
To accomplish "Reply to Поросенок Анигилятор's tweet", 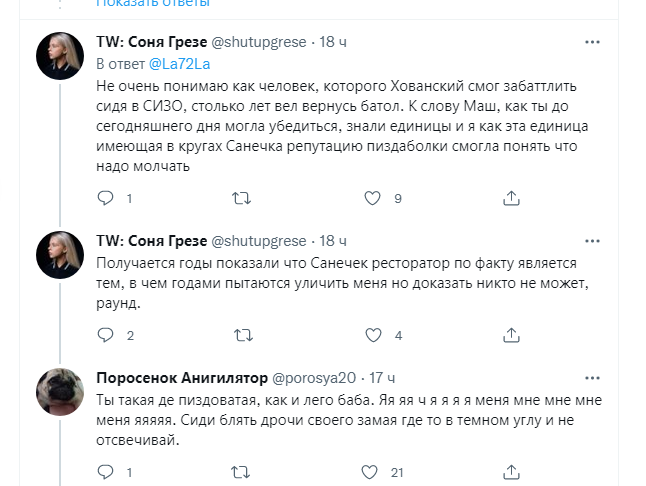I will [x=106, y=473].
